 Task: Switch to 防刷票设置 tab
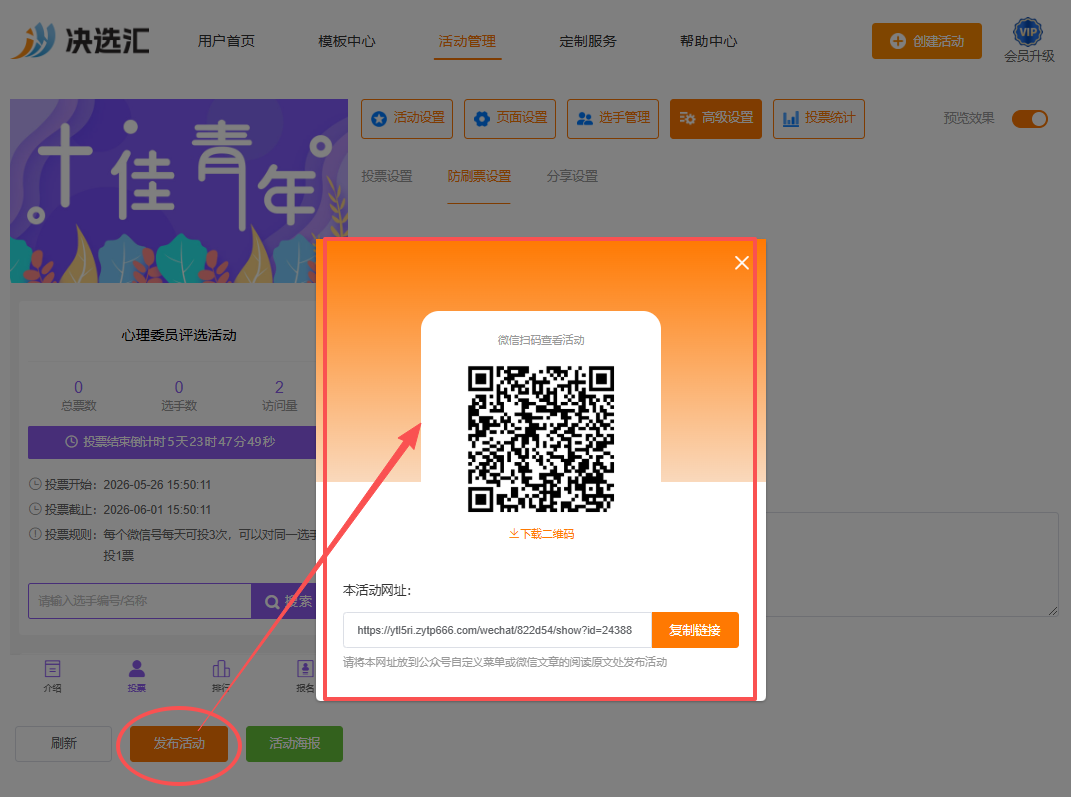point(479,176)
